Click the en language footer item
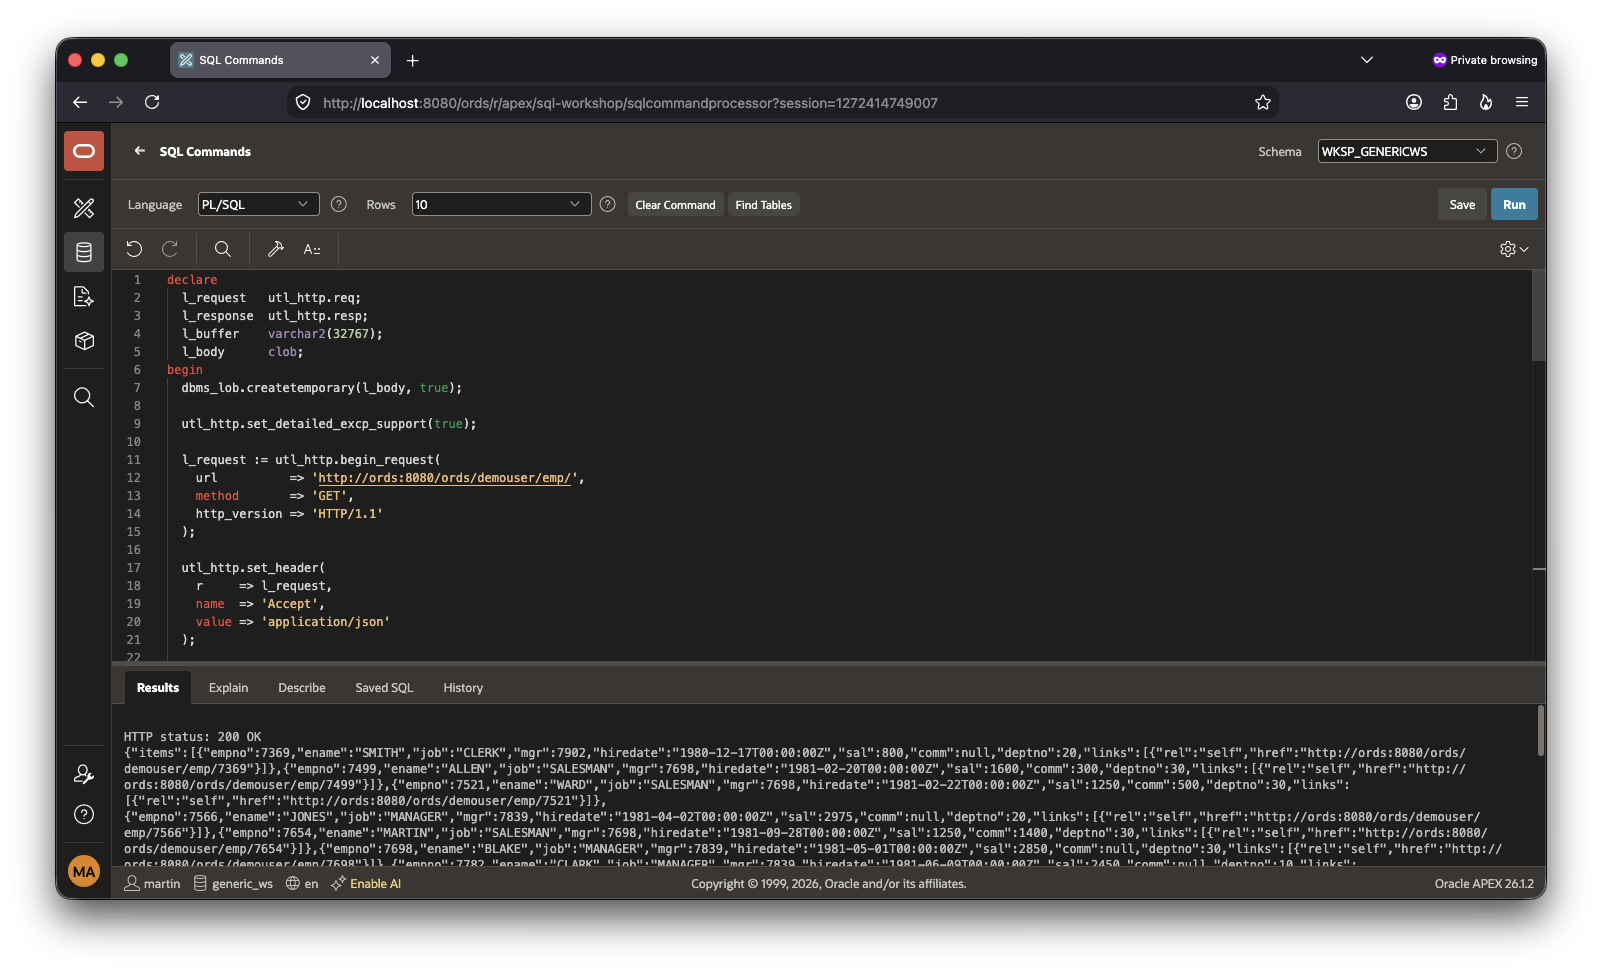 (x=302, y=884)
